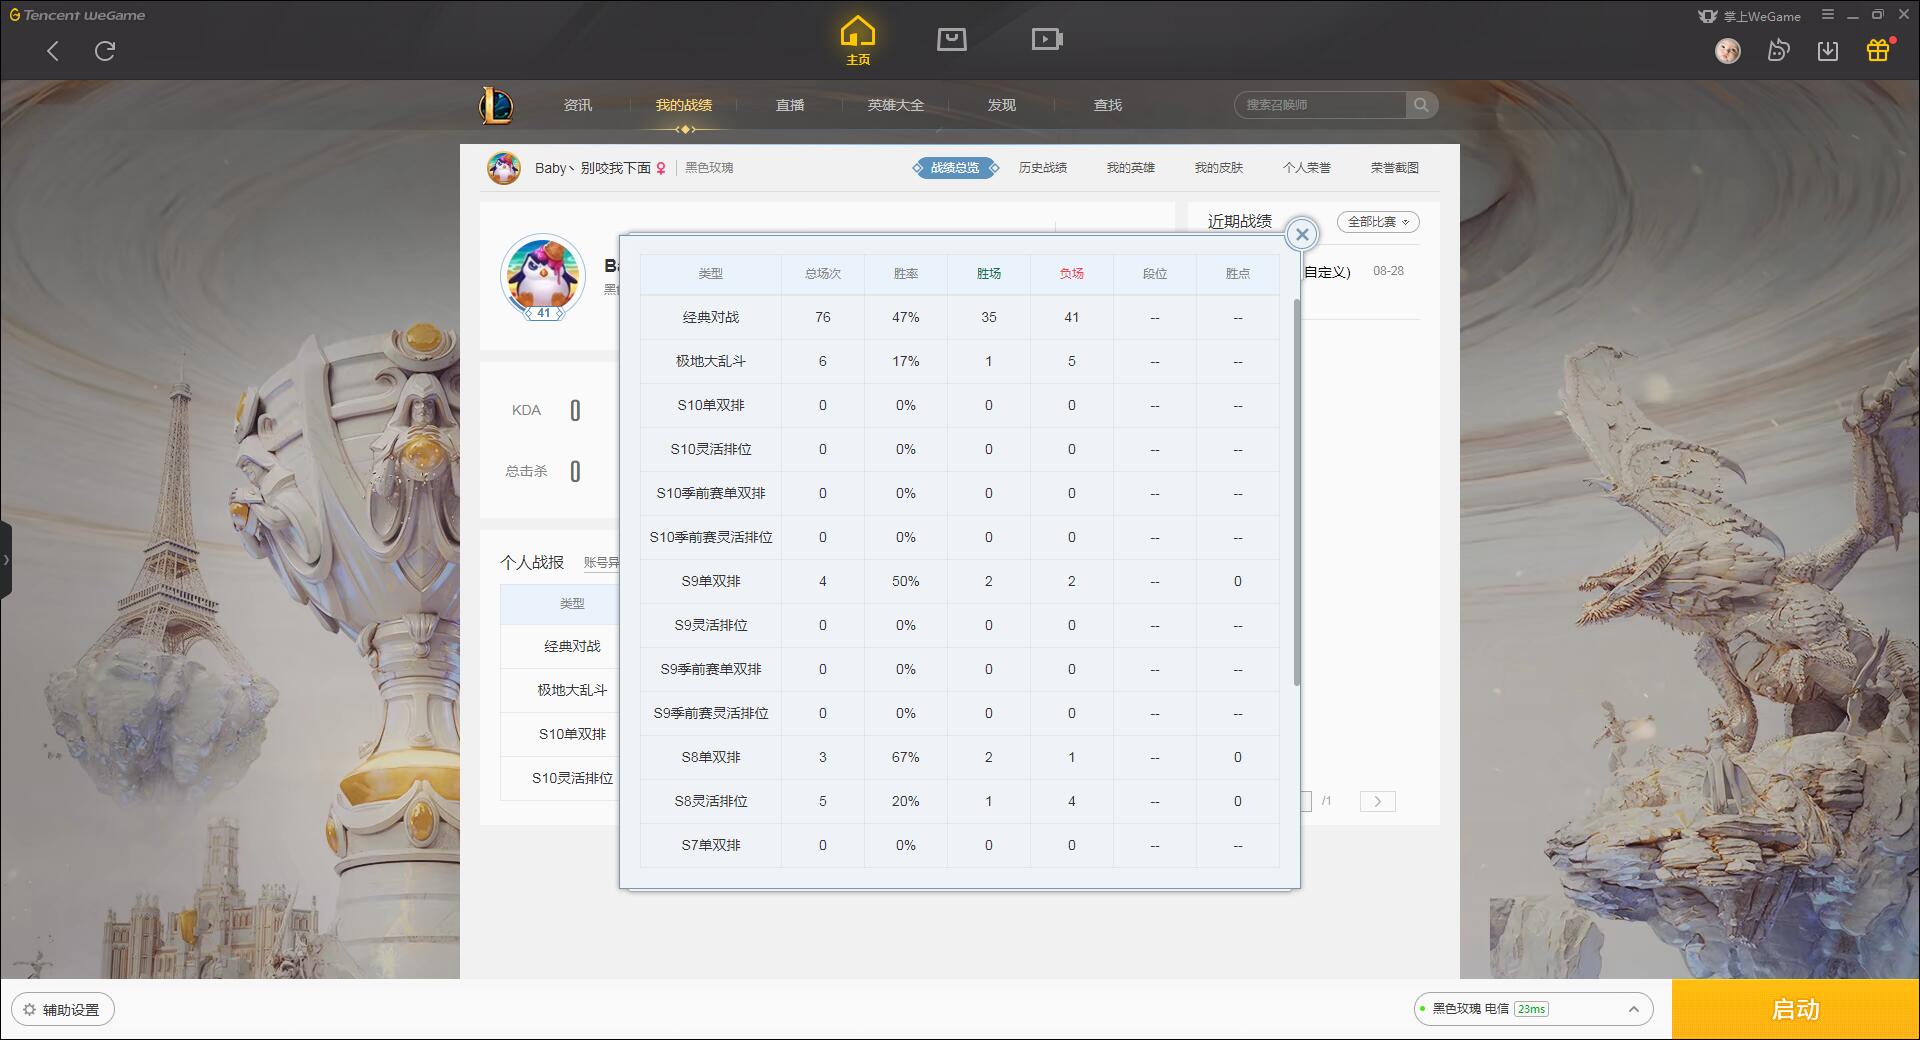Click the 胜场 column header

[989, 273]
